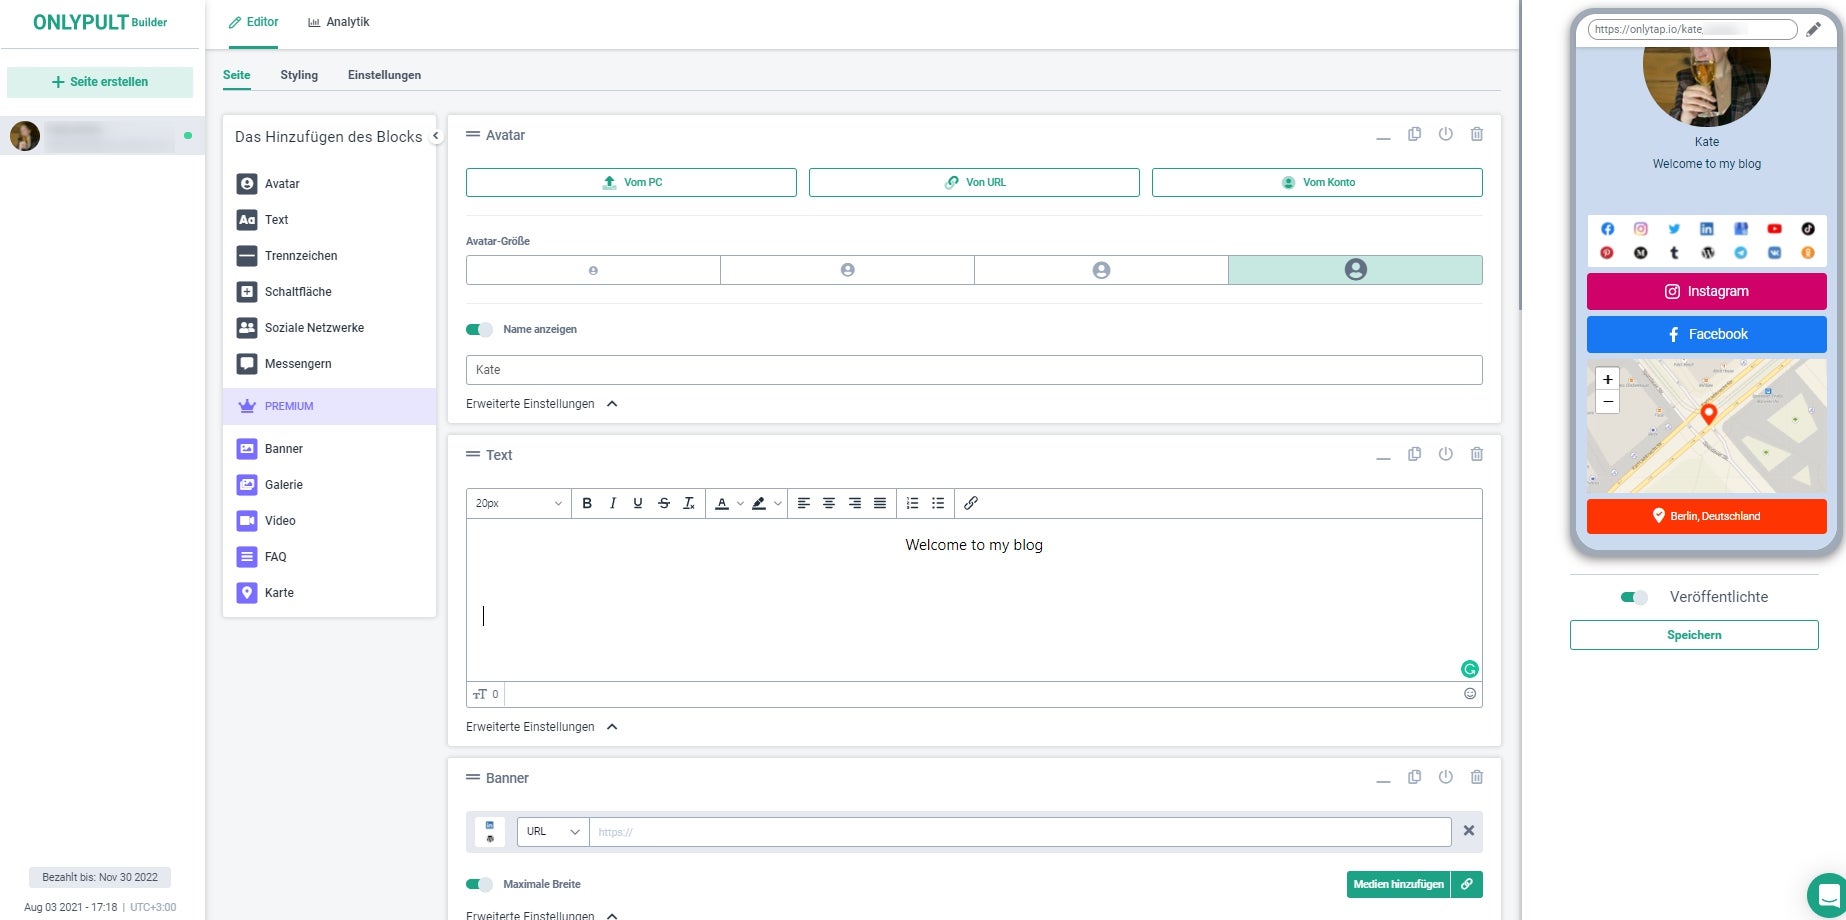Toggle the Veröffentlichte publish switch
Screen dimensions: 1846x920
(1634, 597)
